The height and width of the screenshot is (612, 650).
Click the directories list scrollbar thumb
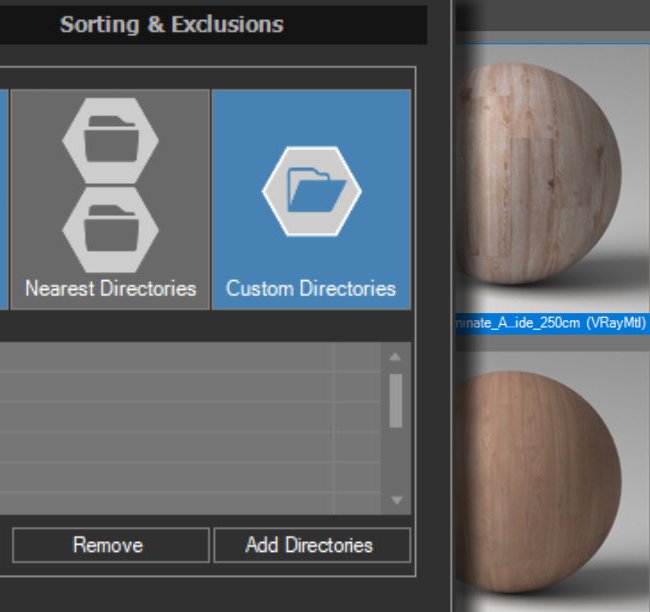[x=396, y=401]
